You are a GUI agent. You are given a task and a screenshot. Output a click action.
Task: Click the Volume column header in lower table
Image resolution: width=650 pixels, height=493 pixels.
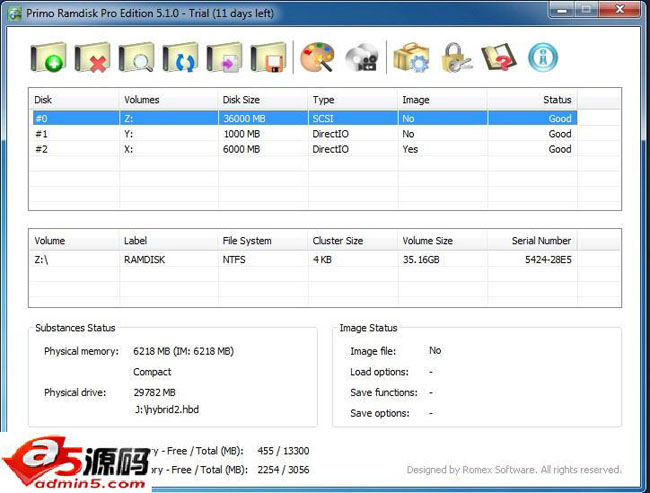(x=75, y=240)
